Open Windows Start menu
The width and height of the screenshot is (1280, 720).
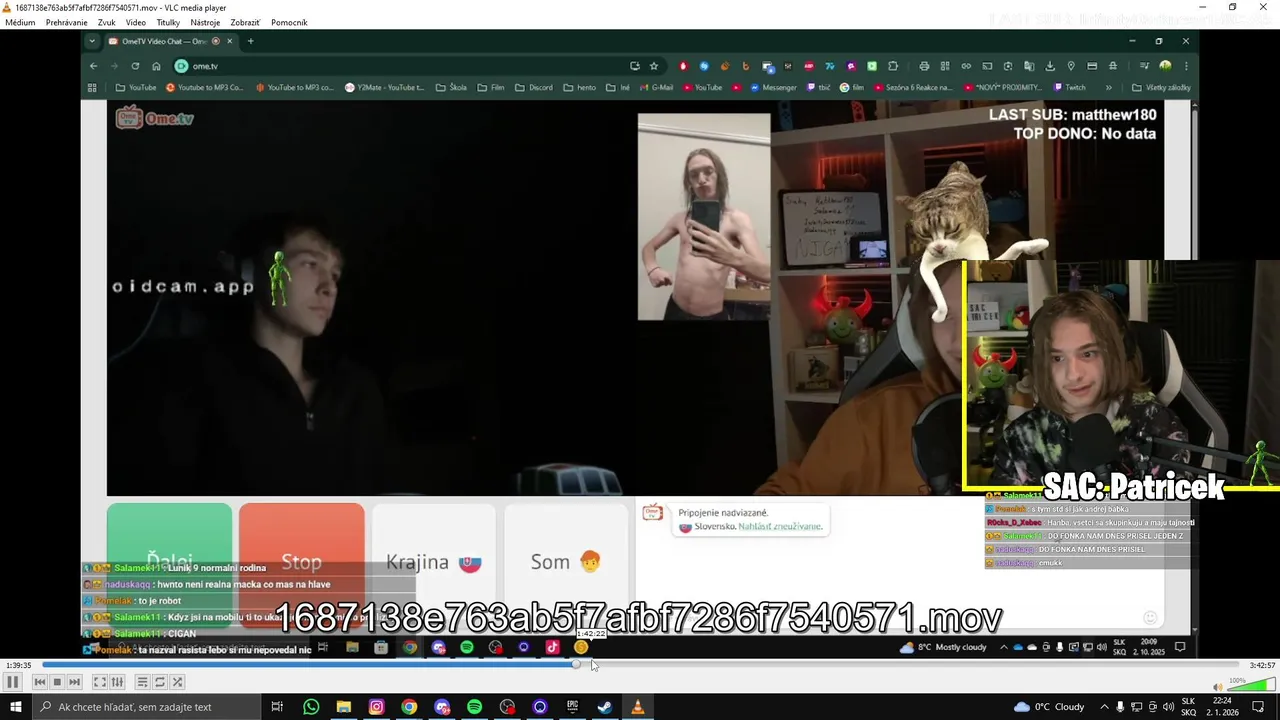tap(15, 707)
